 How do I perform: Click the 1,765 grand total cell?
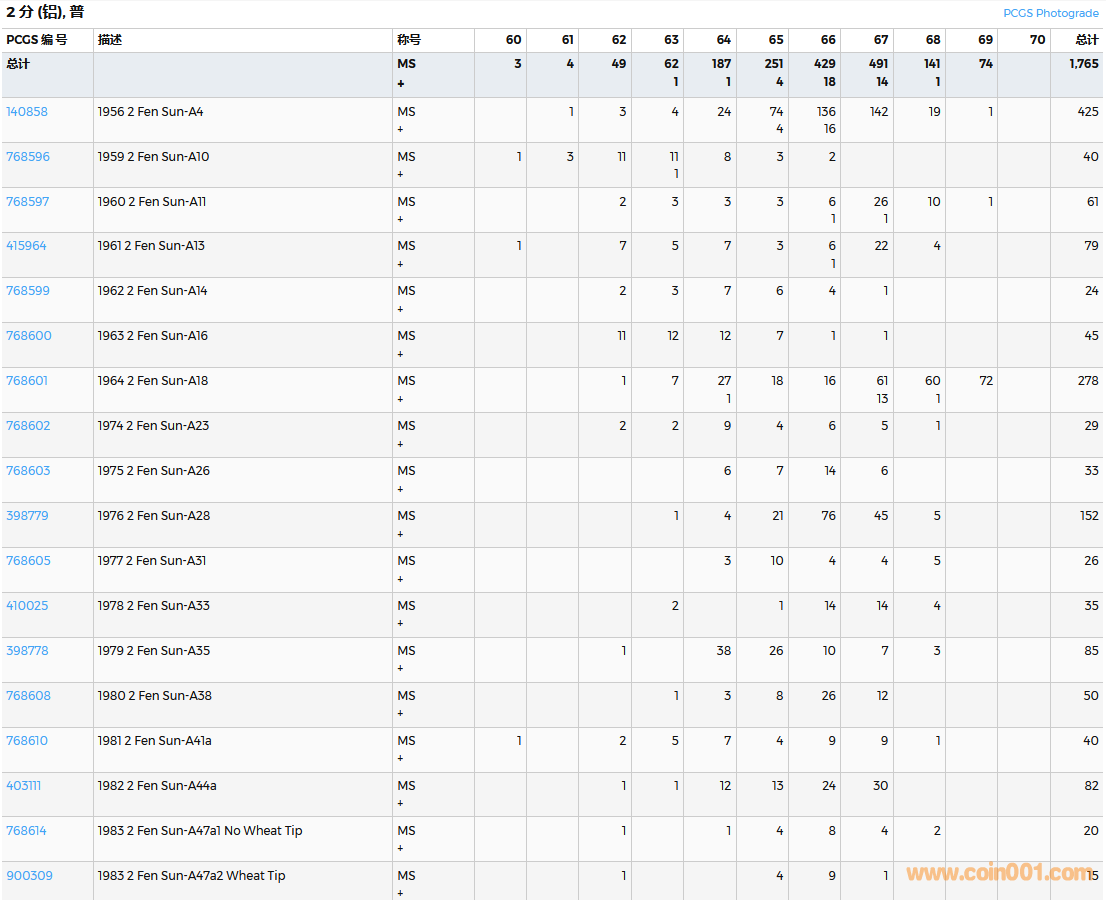(1083, 64)
